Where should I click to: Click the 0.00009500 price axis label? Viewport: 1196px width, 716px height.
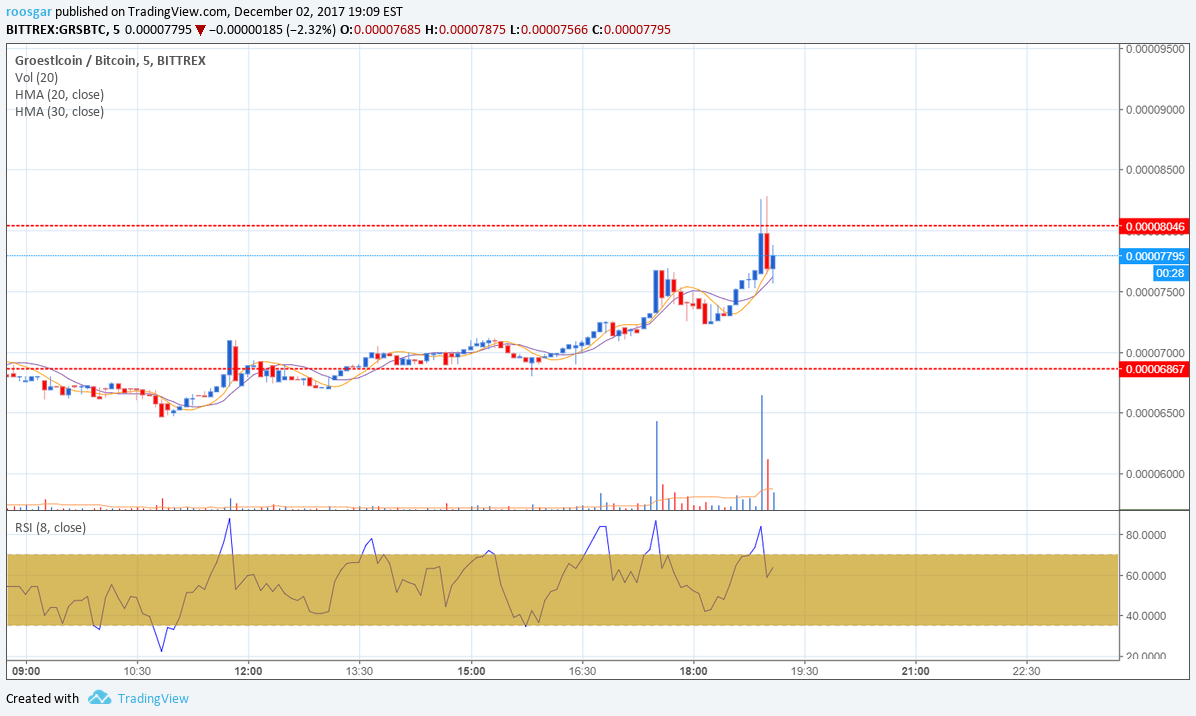tap(1156, 49)
